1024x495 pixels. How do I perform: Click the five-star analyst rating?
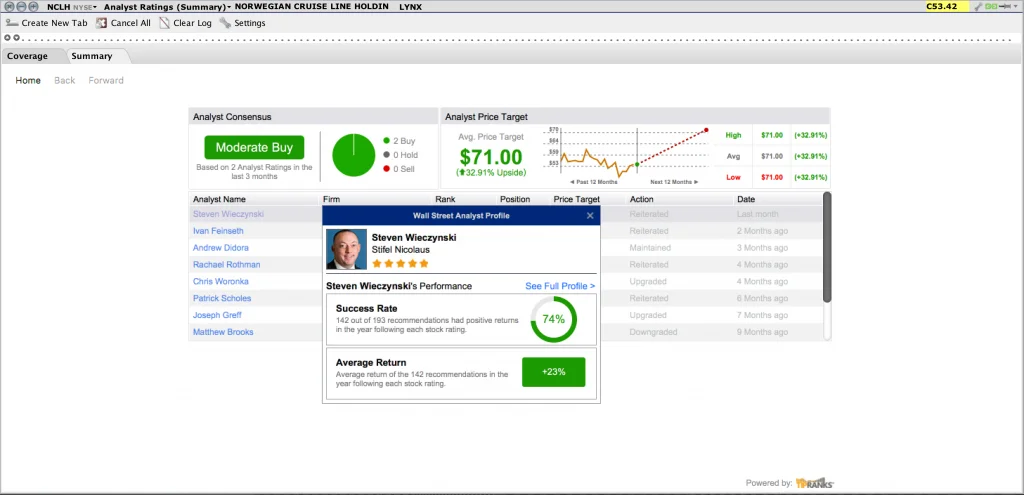(400, 264)
